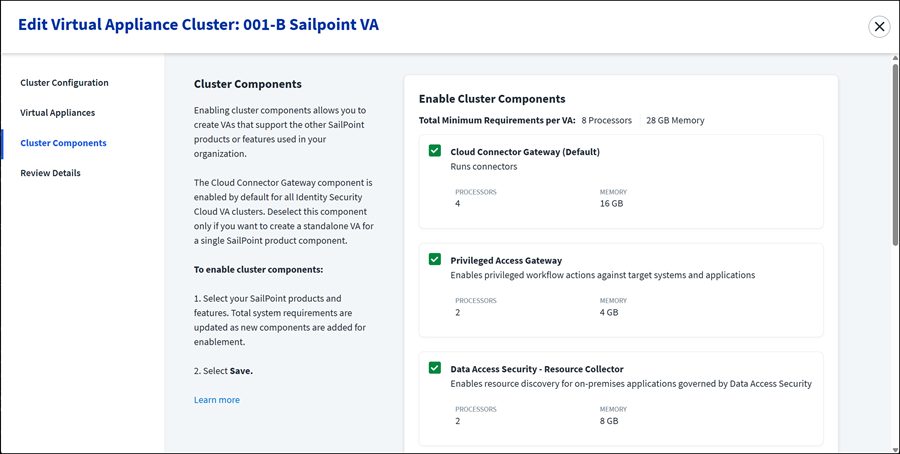Select the Data Access Security - Resource Collector title
The width and height of the screenshot is (900, 454).
[537, 369]
